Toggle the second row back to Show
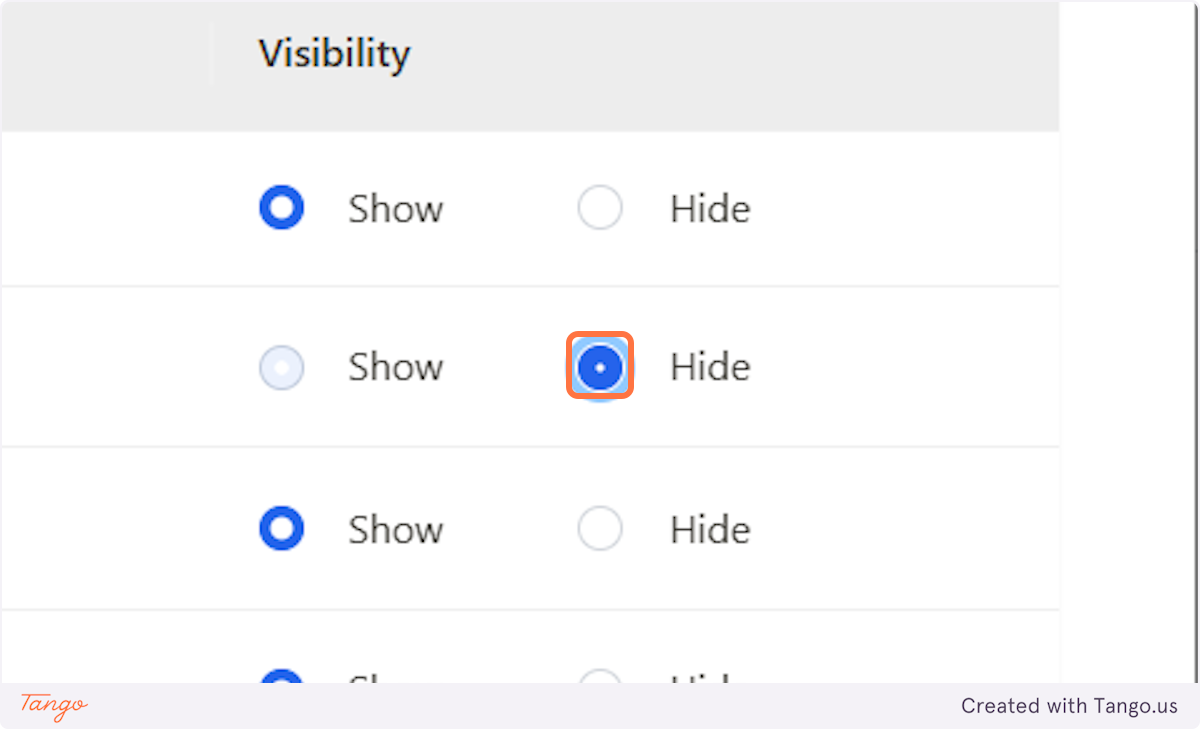This screenshot has height=729, width=1200. tap(282, 367)
